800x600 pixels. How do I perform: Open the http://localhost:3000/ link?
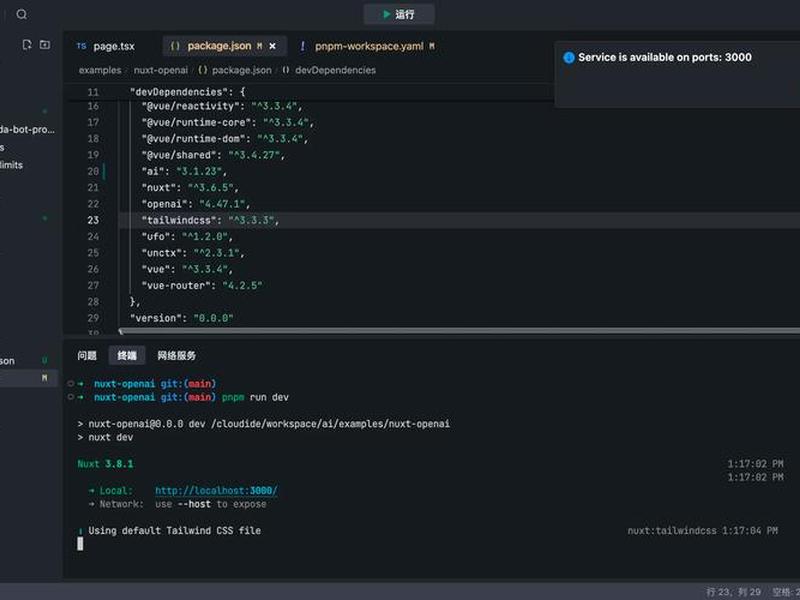click(216, 491)
